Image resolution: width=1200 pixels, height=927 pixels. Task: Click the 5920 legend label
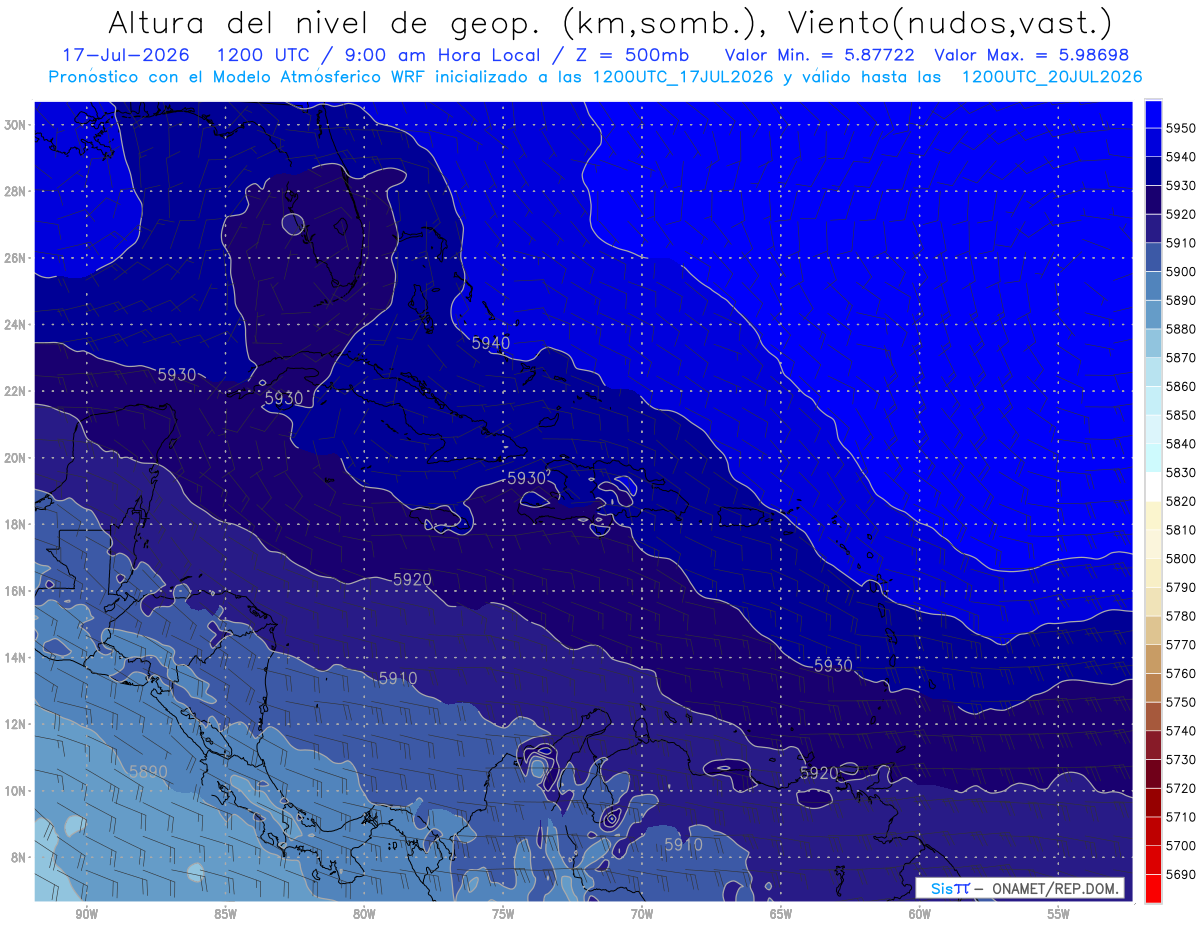click(x=1181, y=214)
